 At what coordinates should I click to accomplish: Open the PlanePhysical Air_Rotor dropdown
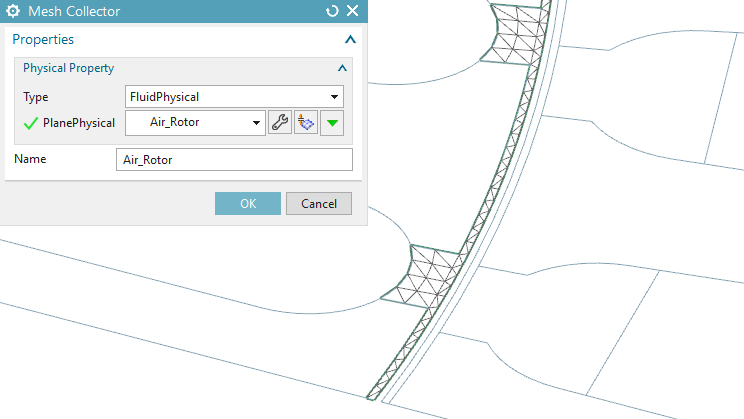coord(194,123)
